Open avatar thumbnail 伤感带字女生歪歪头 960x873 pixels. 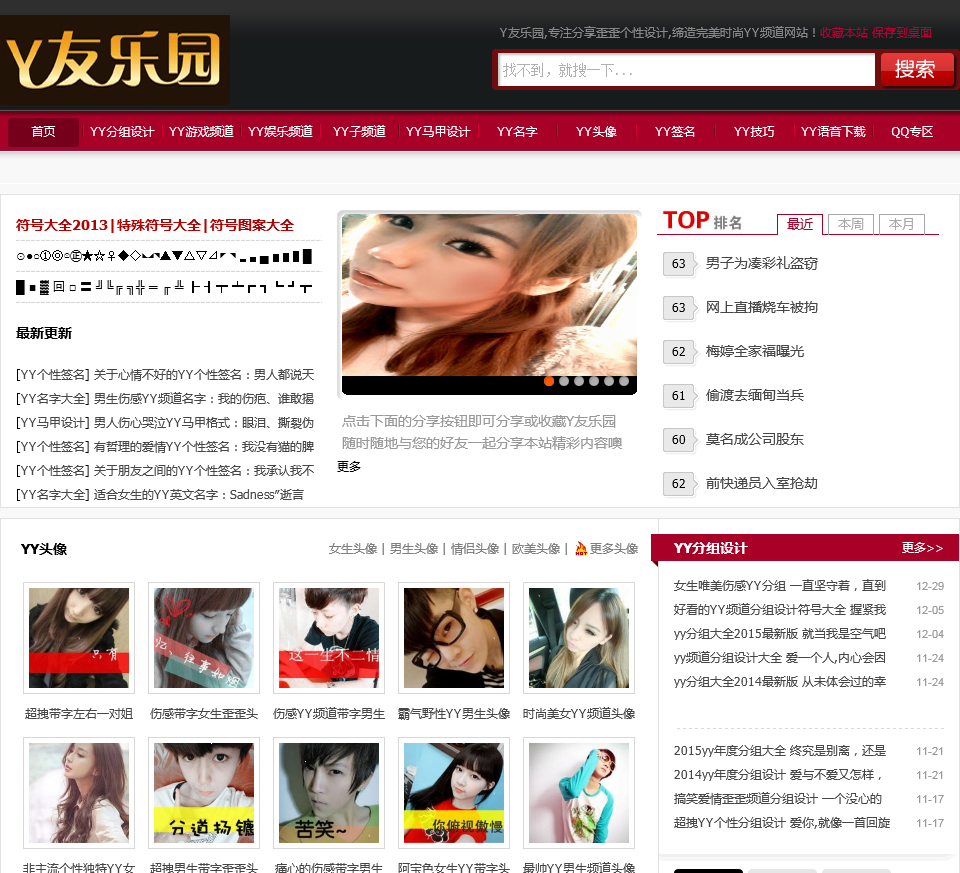pos(204,638)
